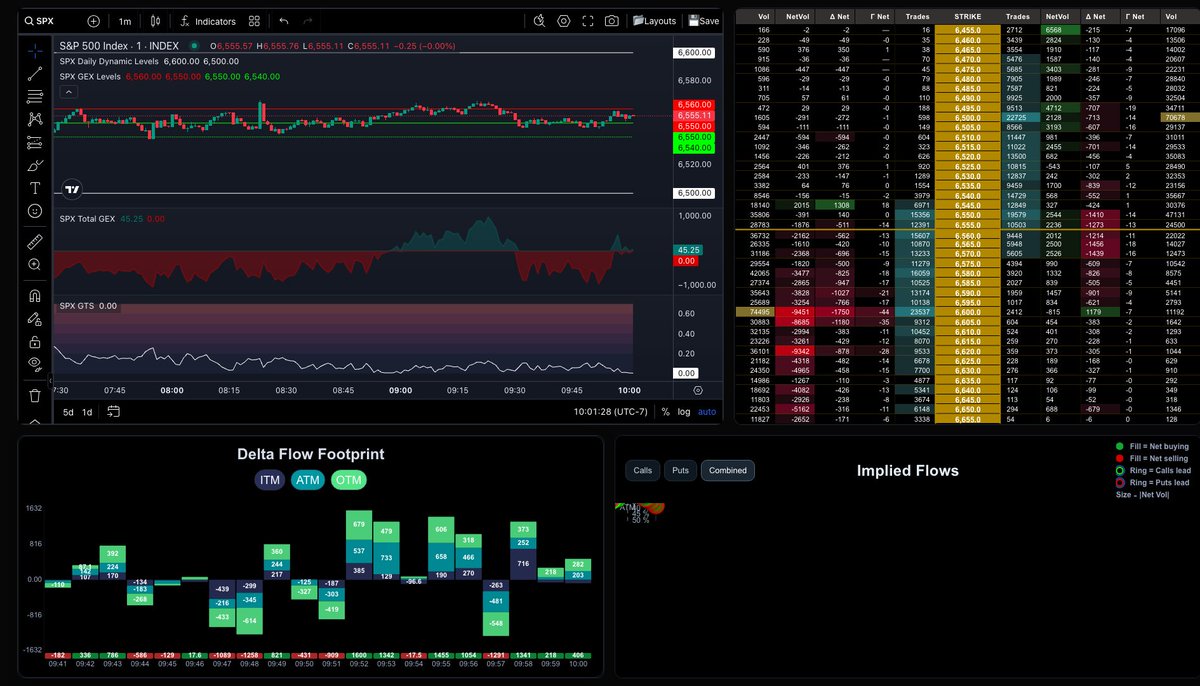Click the compare symbol plus icon
This screenshot has height=686, width=1200.
[93, 21]
